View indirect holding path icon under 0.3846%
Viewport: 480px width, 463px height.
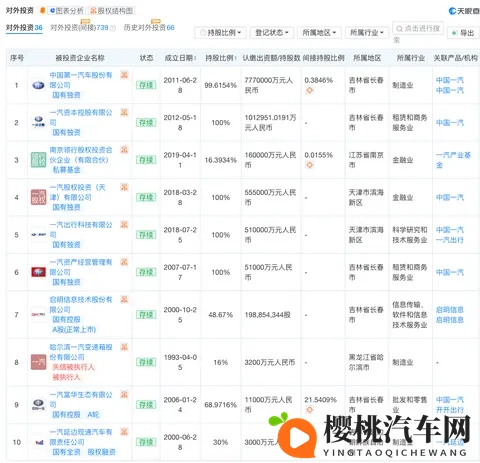[309, 90]
